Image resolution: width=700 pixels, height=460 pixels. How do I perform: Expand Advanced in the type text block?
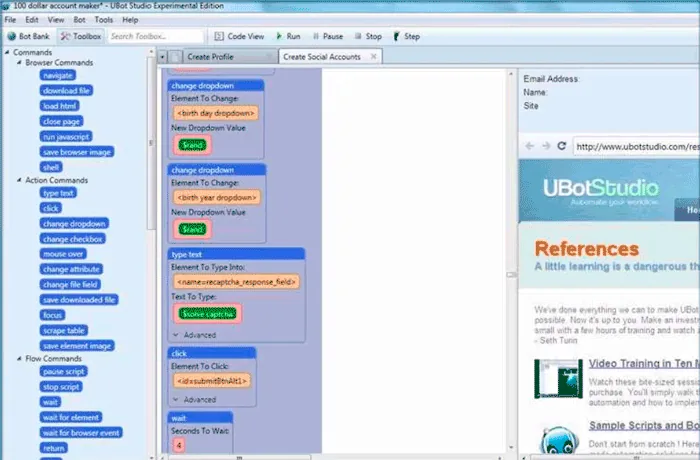[x=194, y=335]
